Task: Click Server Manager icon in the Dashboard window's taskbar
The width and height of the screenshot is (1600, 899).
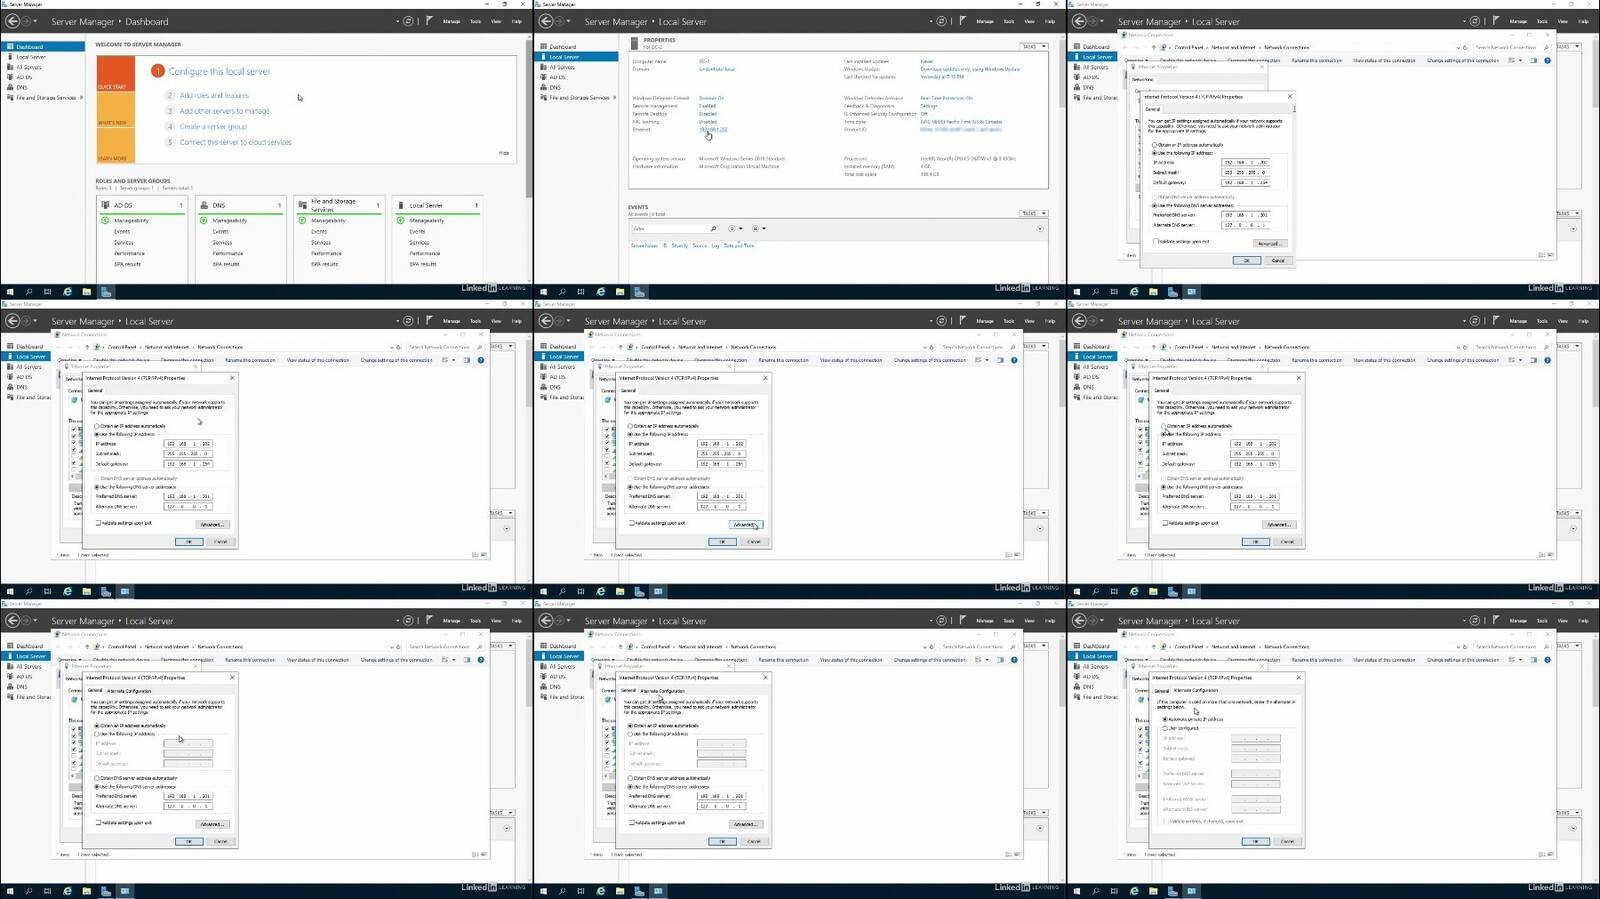Action: coord(106,292)
